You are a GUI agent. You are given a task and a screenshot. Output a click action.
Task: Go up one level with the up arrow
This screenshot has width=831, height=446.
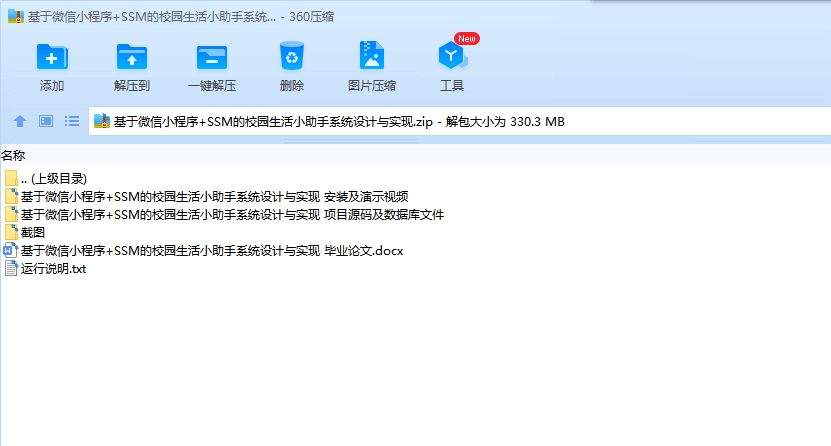coord(20,121)
